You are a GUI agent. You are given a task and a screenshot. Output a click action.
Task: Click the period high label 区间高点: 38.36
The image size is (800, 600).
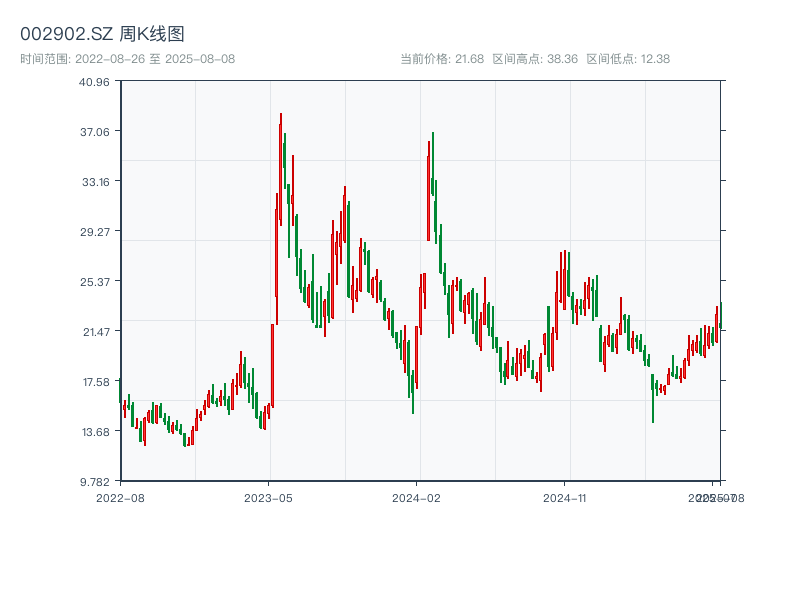tap(535, 59)
